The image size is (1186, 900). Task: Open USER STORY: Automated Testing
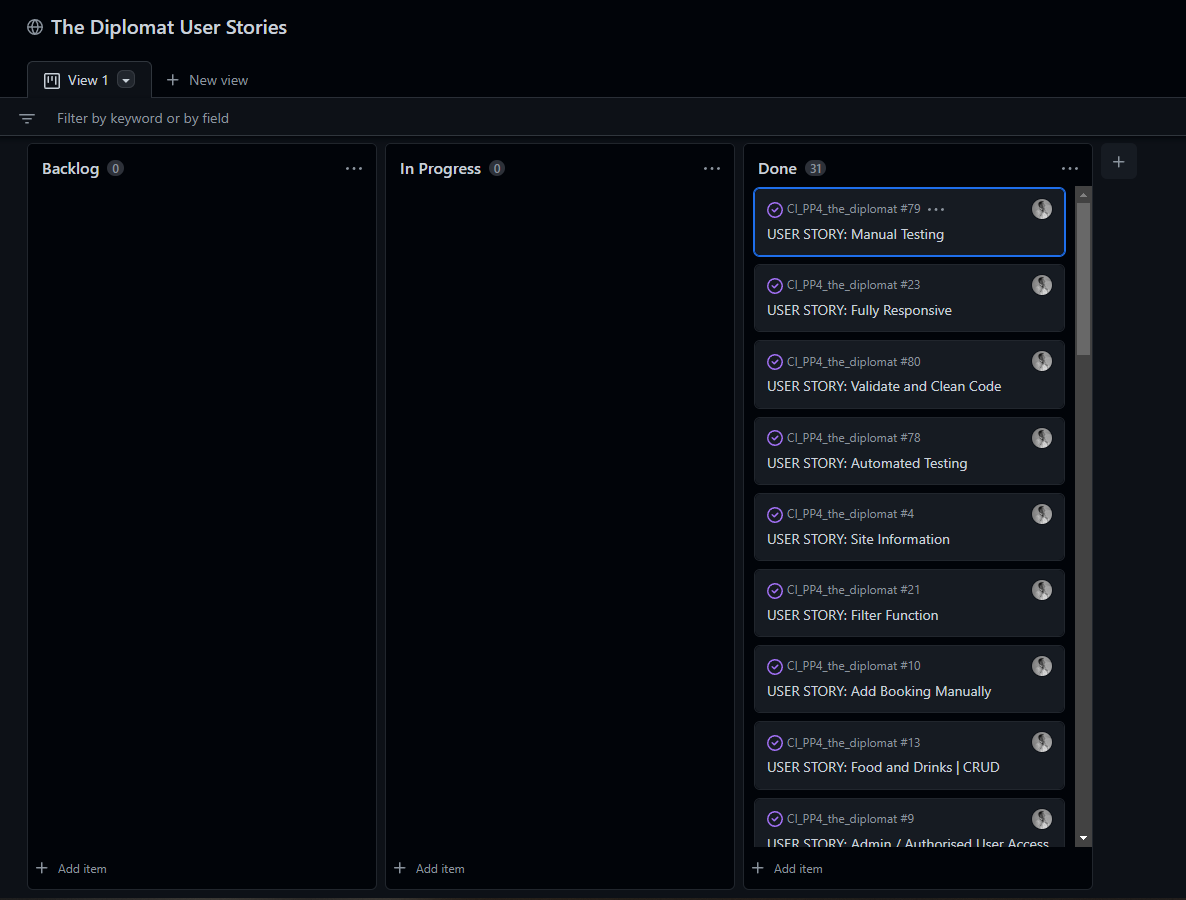coord(867,463)
